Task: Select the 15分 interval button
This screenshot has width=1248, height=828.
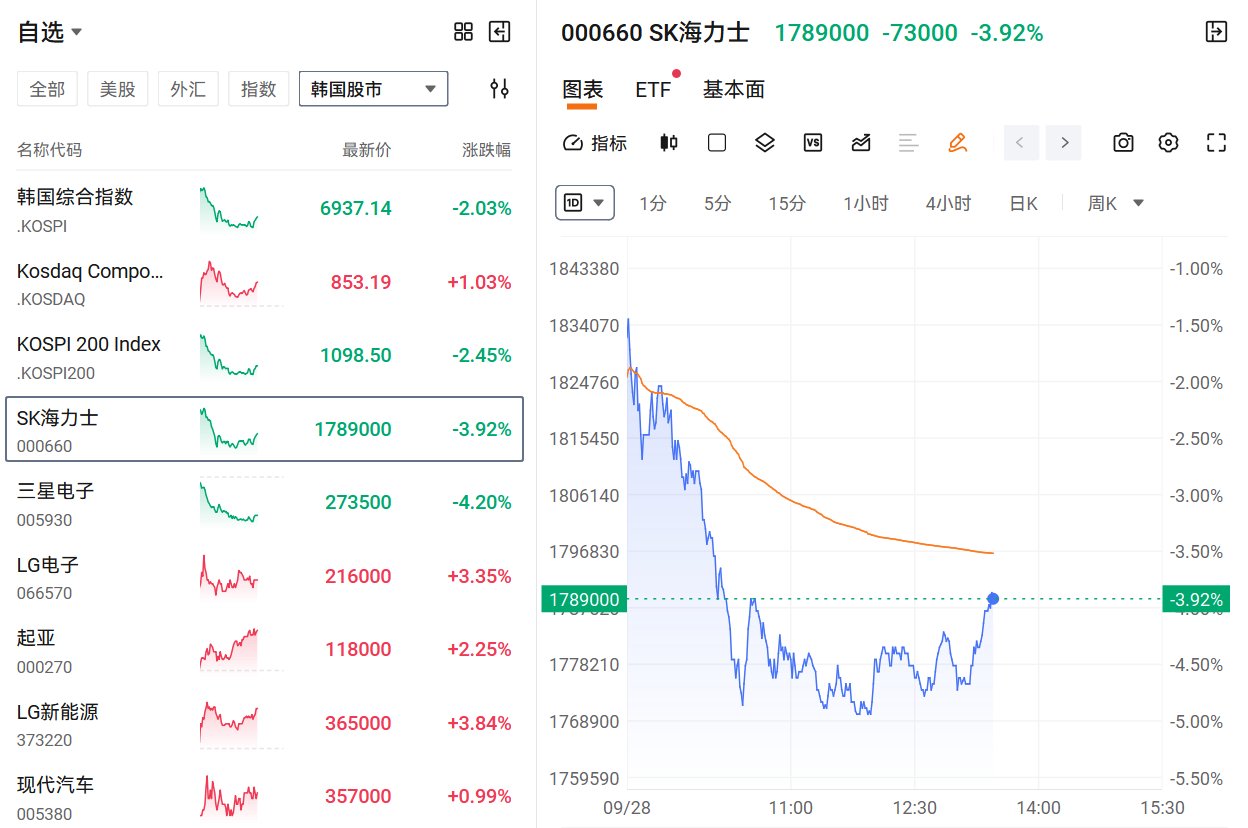Action: click(x=787, y=204)
